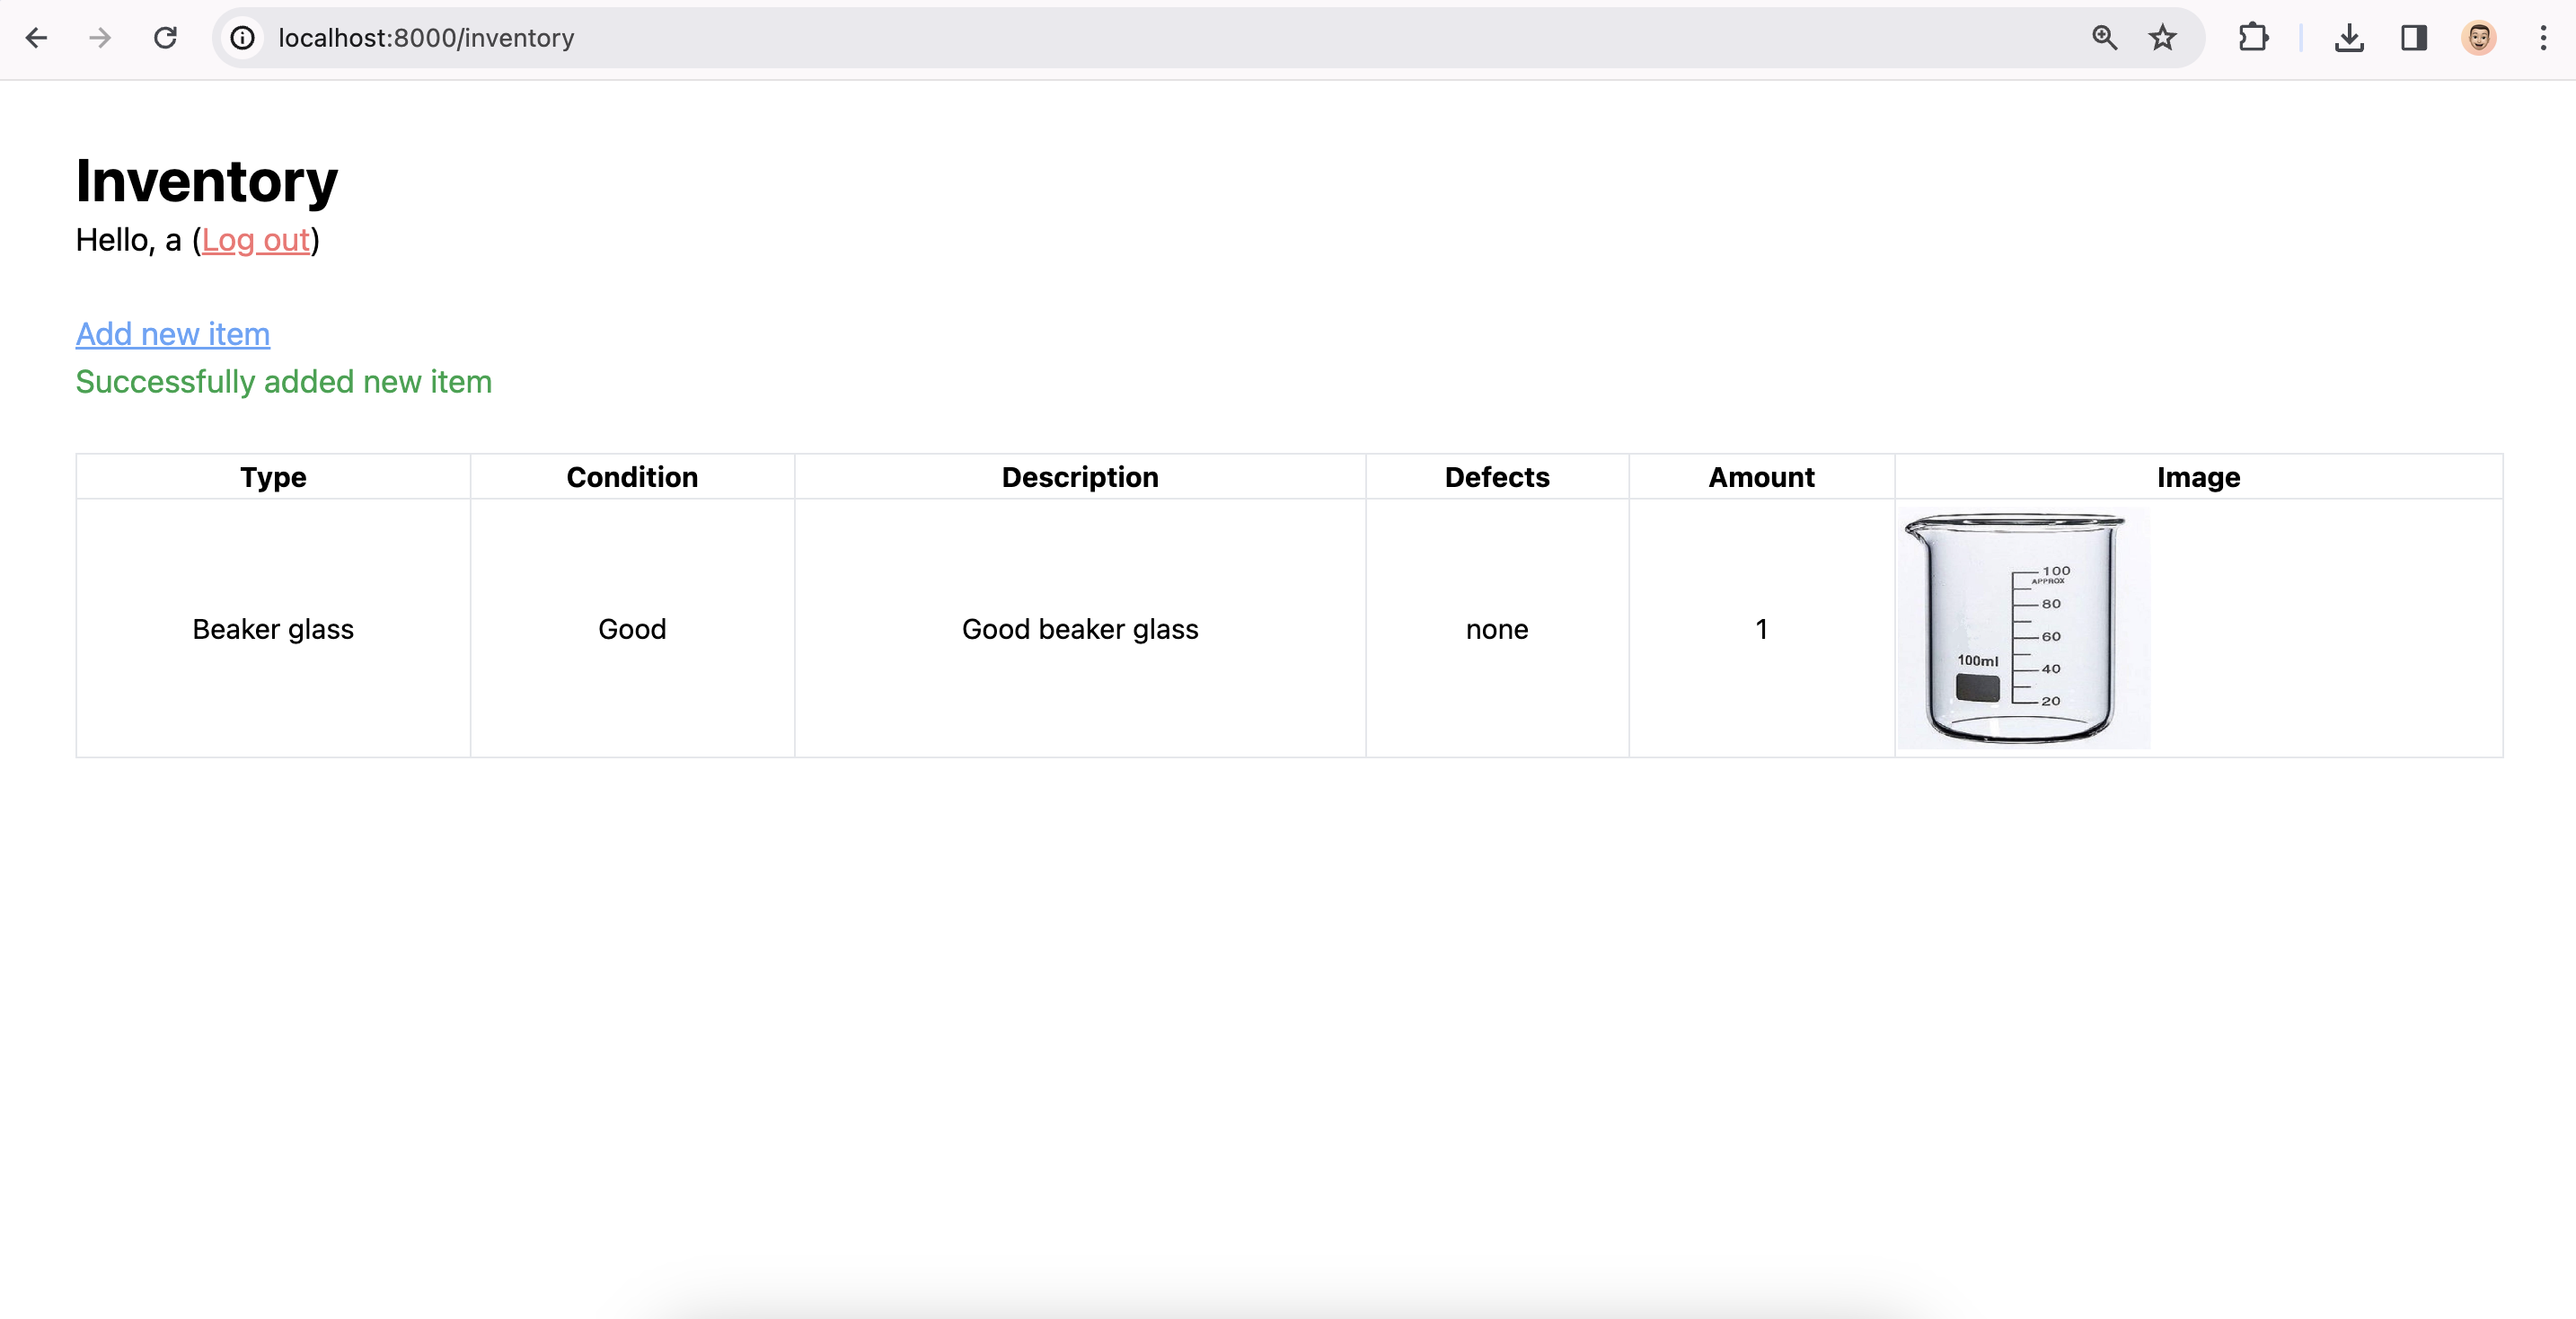The image size is (2576, 1319).
Task: Click the Description column header
Action: 1080,477
